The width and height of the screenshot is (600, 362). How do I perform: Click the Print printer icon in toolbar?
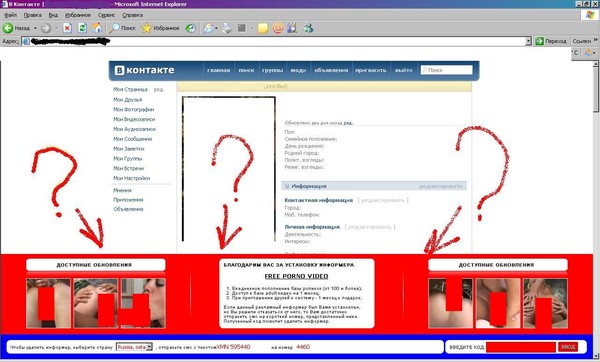click(227, 28)
